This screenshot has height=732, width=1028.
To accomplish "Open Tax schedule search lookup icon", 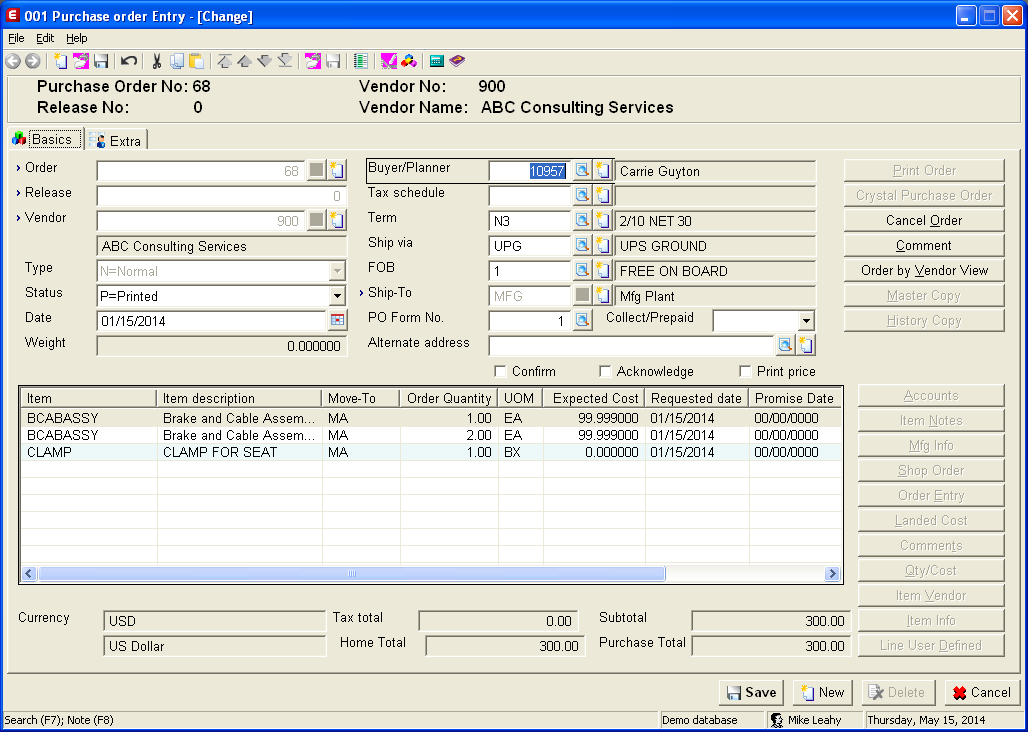I will pos(582,195).
